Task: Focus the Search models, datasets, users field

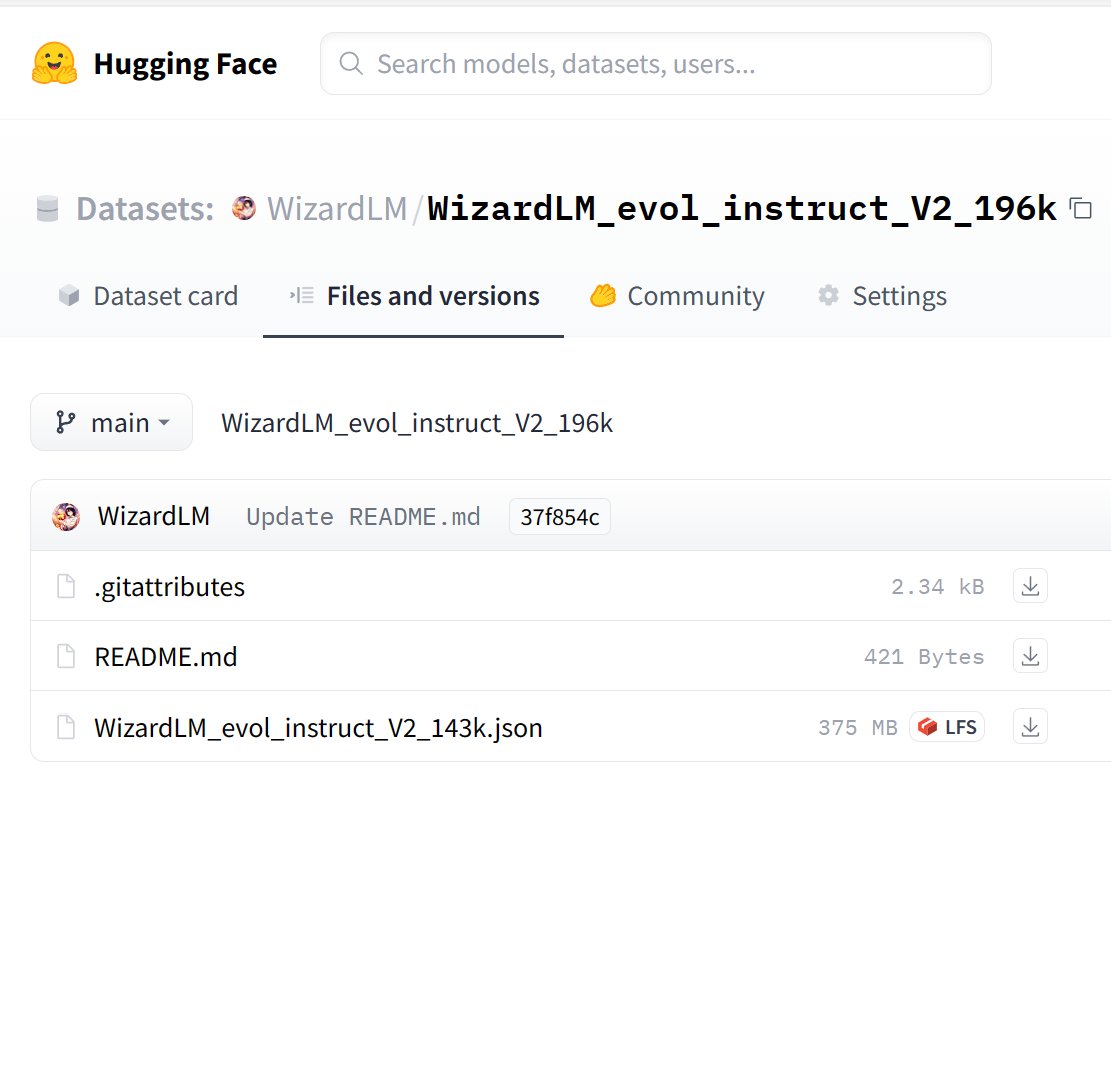Action: coord(655,64)
